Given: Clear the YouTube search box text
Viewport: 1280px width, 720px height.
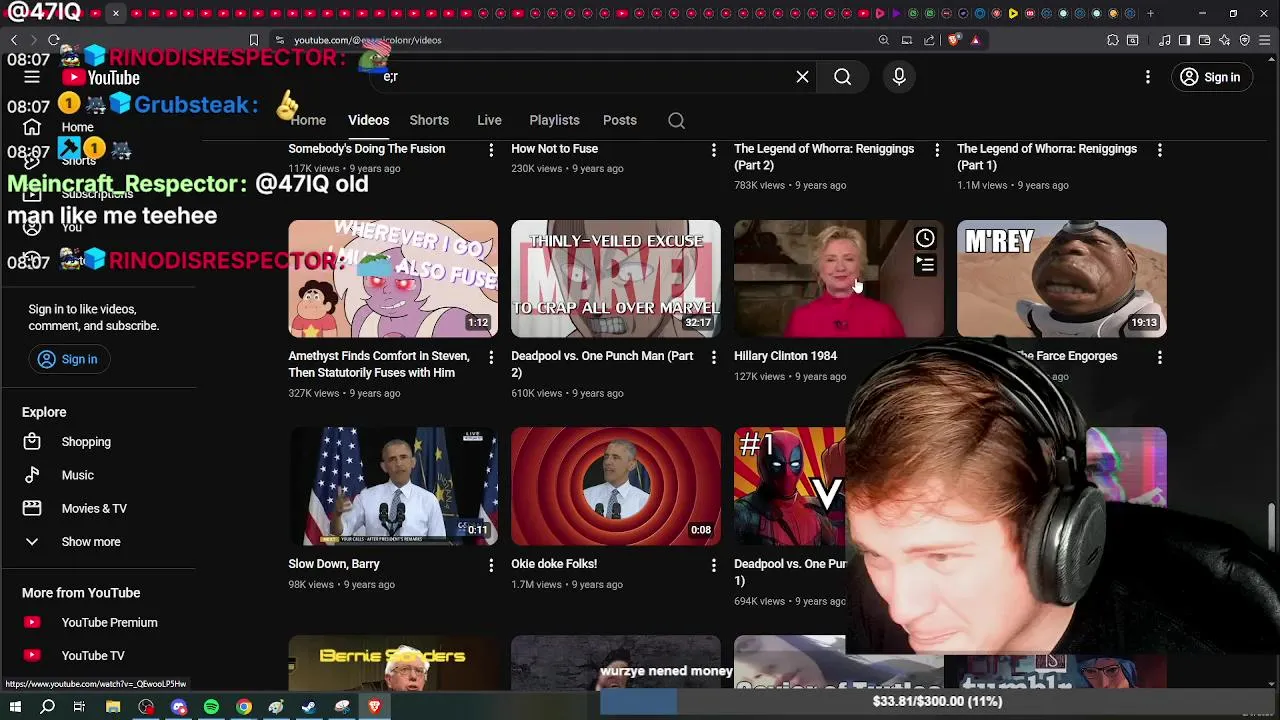Looking at the screenshot, I should 802,77.
